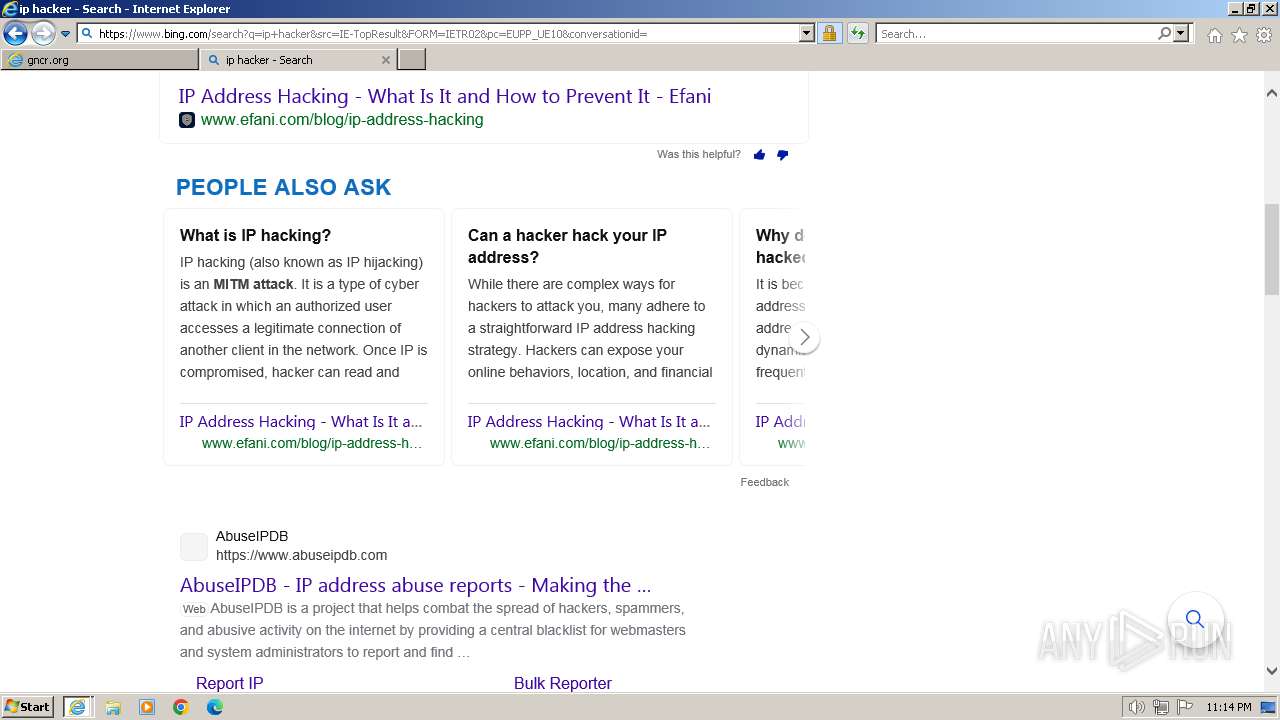Click the floating blue search magnifier button

(x=1195, y=619)
